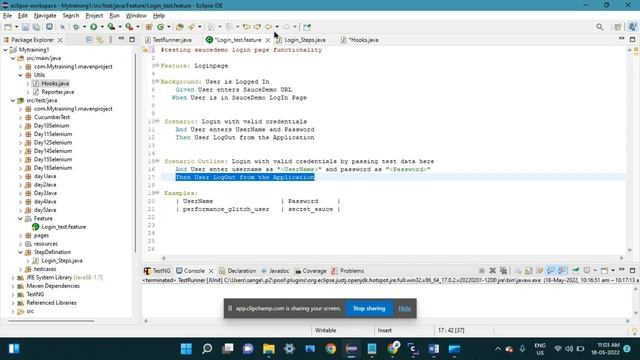Click the New Java Class toolbar icon

pyautogui.click(x=161, y=27)
